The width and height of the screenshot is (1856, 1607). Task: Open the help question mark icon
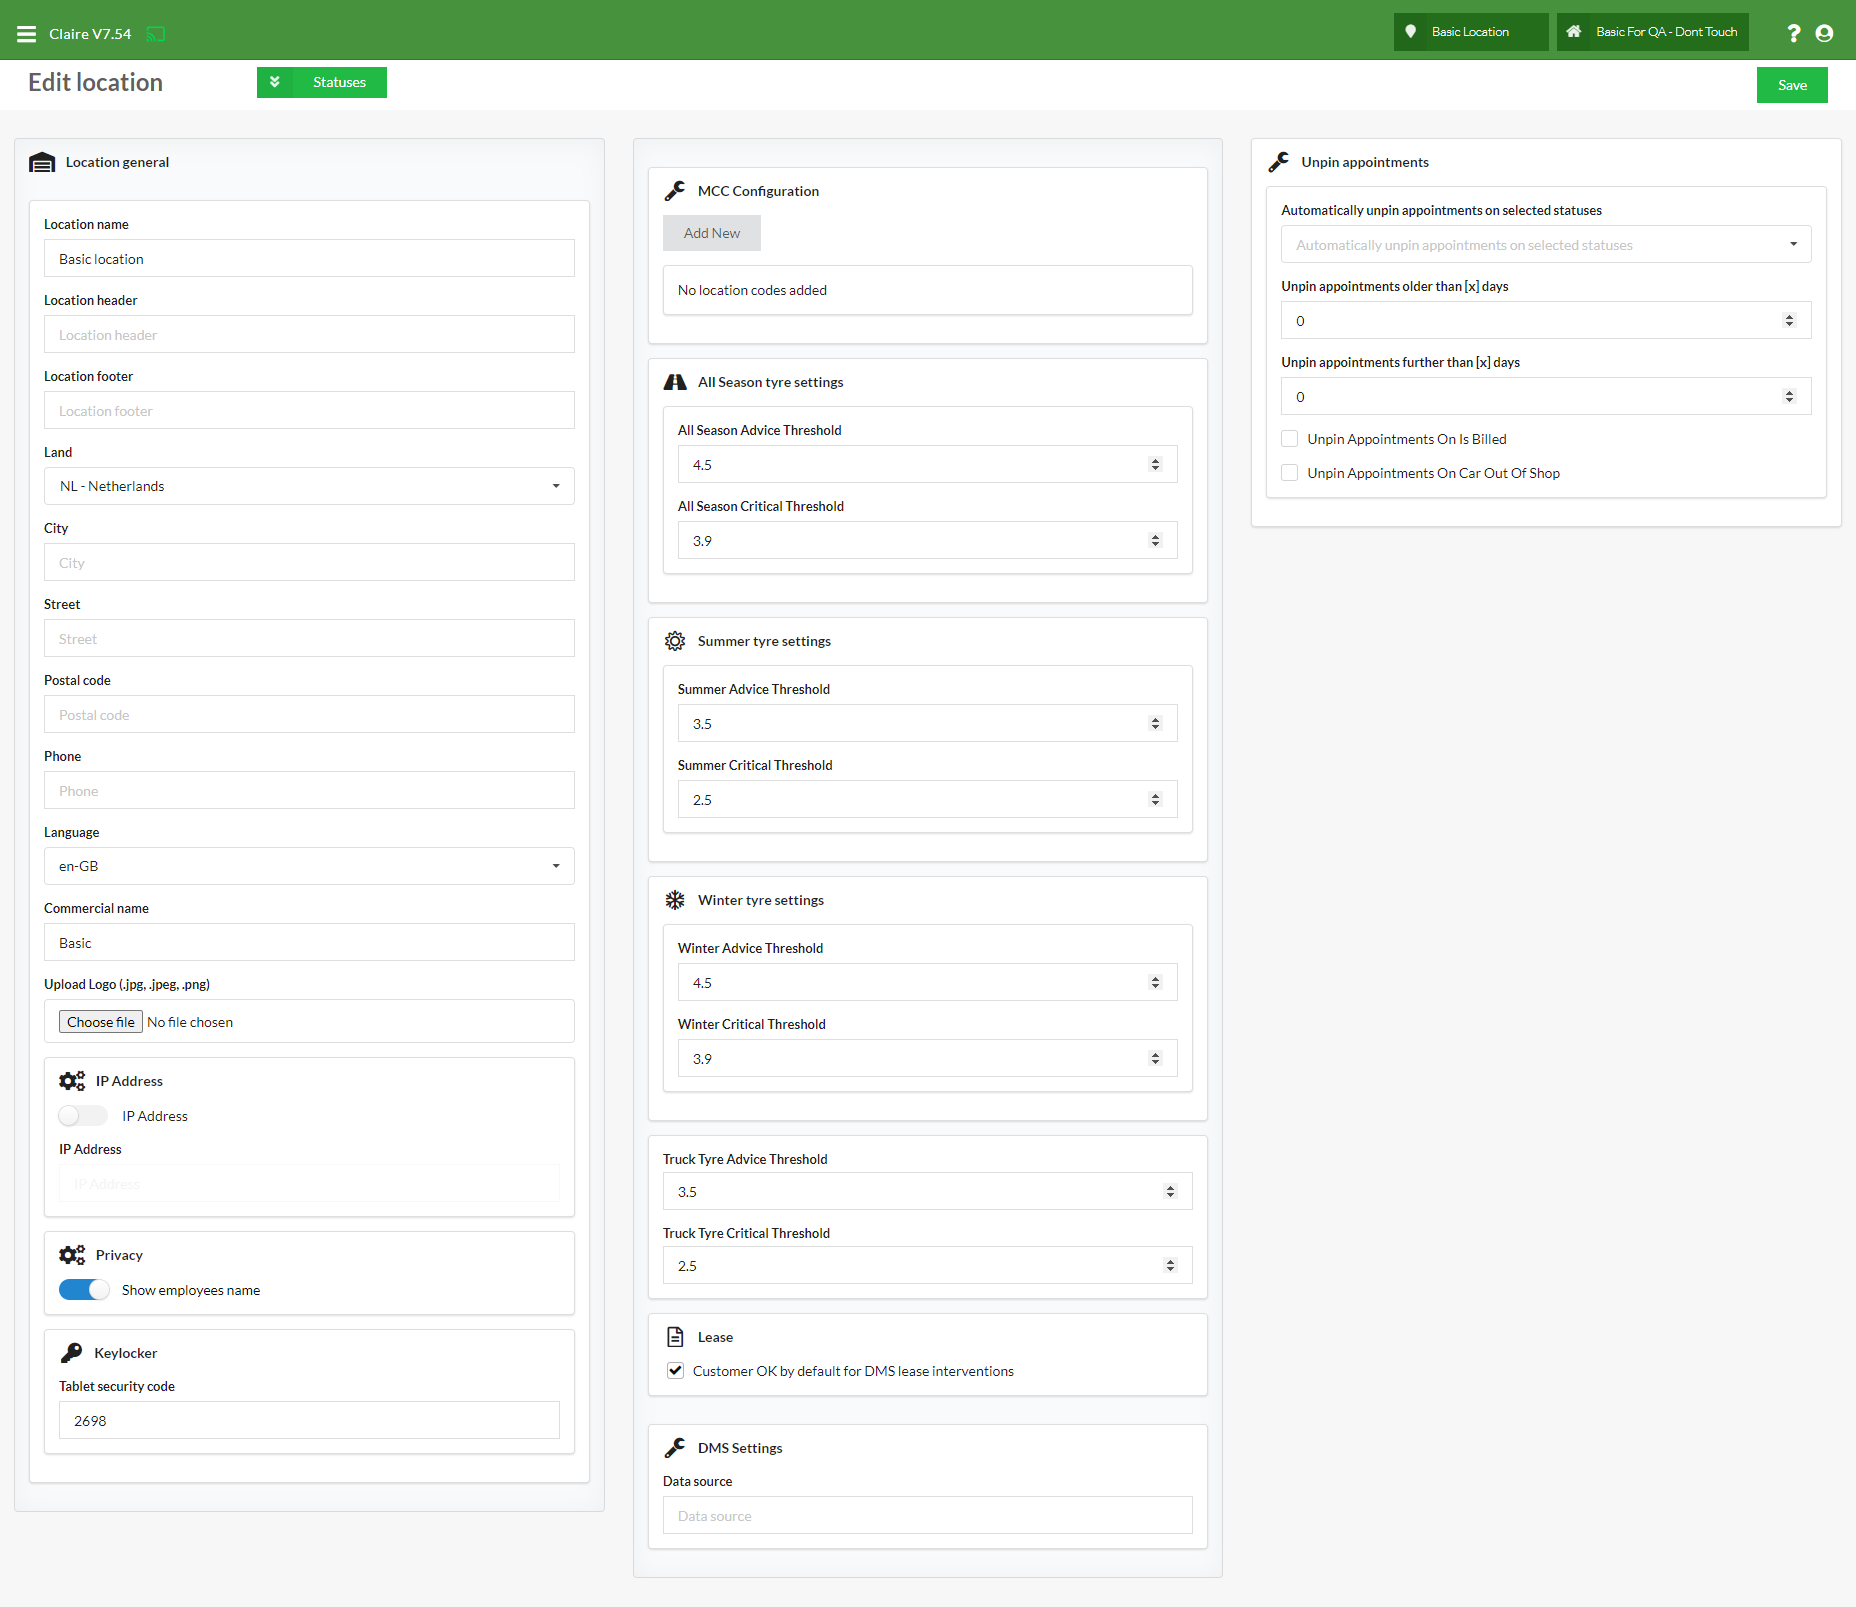1794,33
